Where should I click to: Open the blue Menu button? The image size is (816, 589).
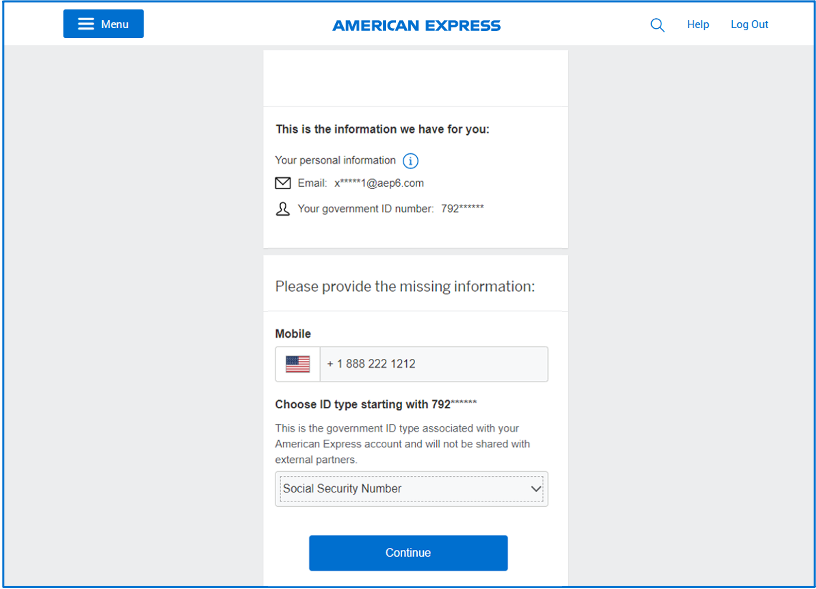click(103, 24)
